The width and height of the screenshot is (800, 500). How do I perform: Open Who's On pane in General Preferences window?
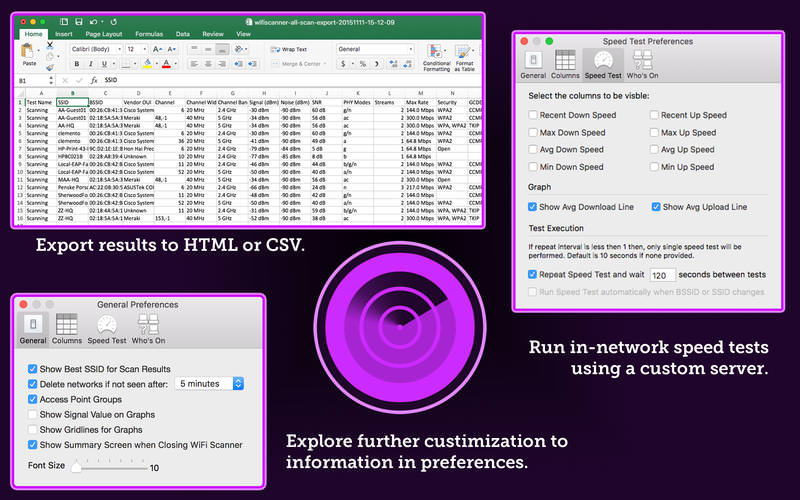tap(149, 328)
